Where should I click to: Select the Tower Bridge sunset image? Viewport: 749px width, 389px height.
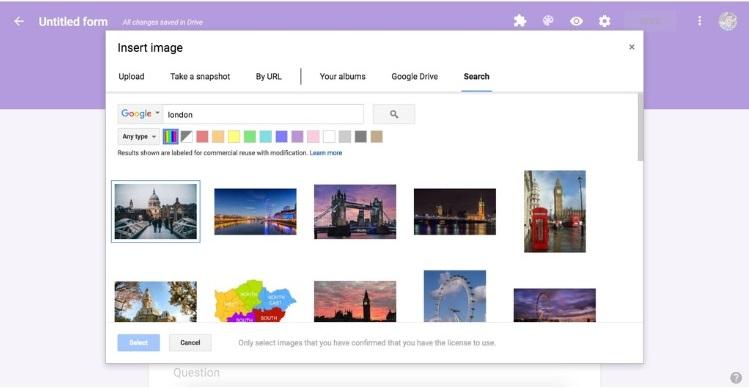pyautogui.click(x=355, y=211)
